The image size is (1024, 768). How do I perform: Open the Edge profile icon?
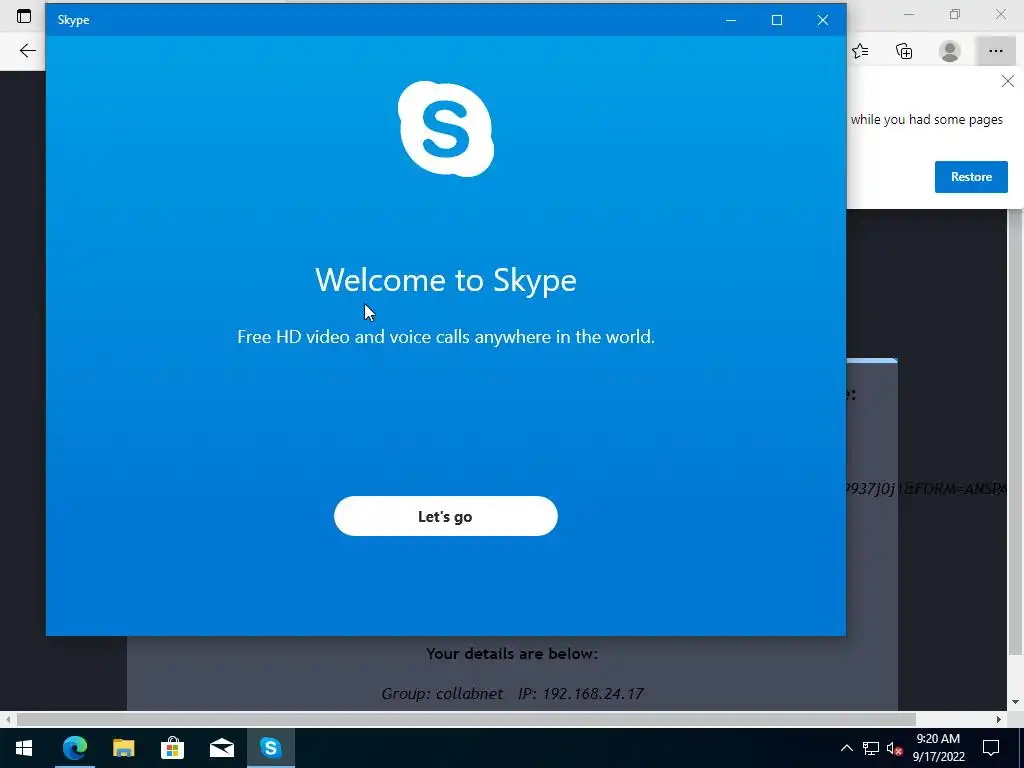point(950,51)
